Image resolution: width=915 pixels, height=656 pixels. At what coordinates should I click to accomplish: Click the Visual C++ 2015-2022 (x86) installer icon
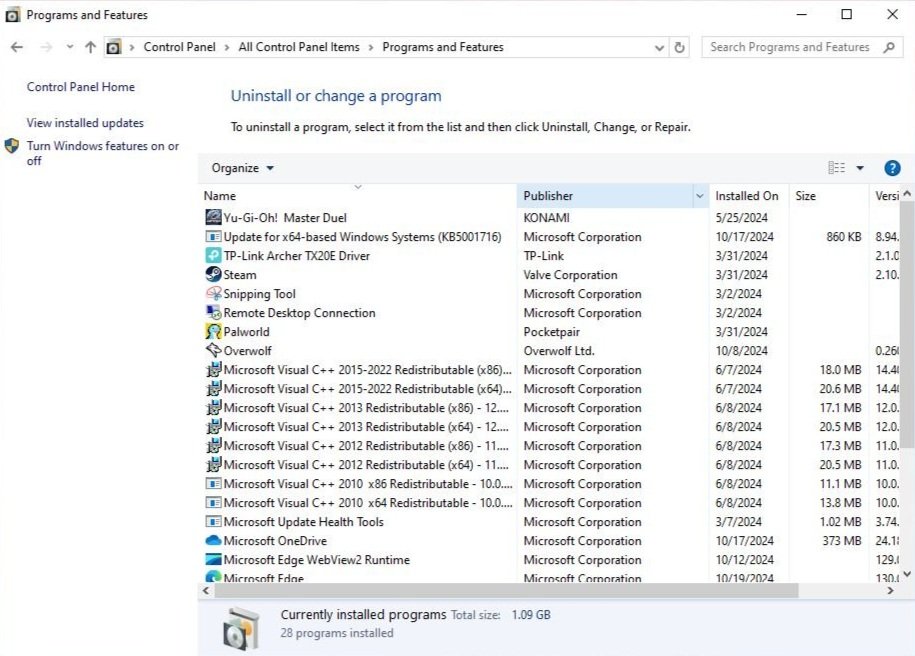click(214, 369)
